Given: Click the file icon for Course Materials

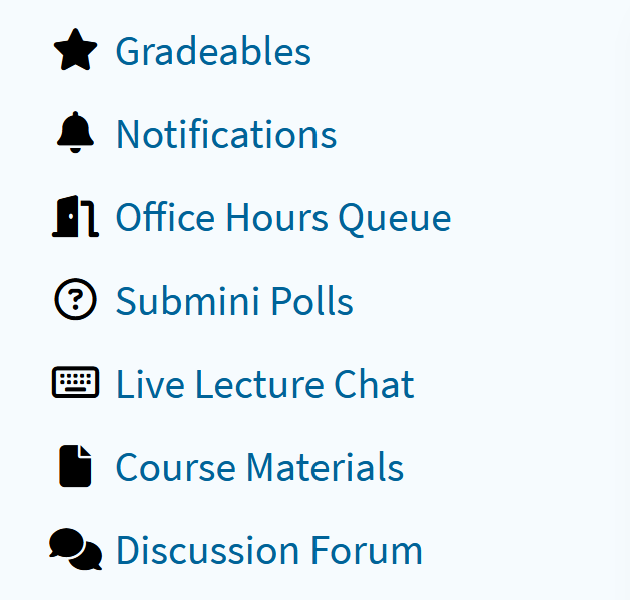Looking at the screenshot, I should coord(75,466).
